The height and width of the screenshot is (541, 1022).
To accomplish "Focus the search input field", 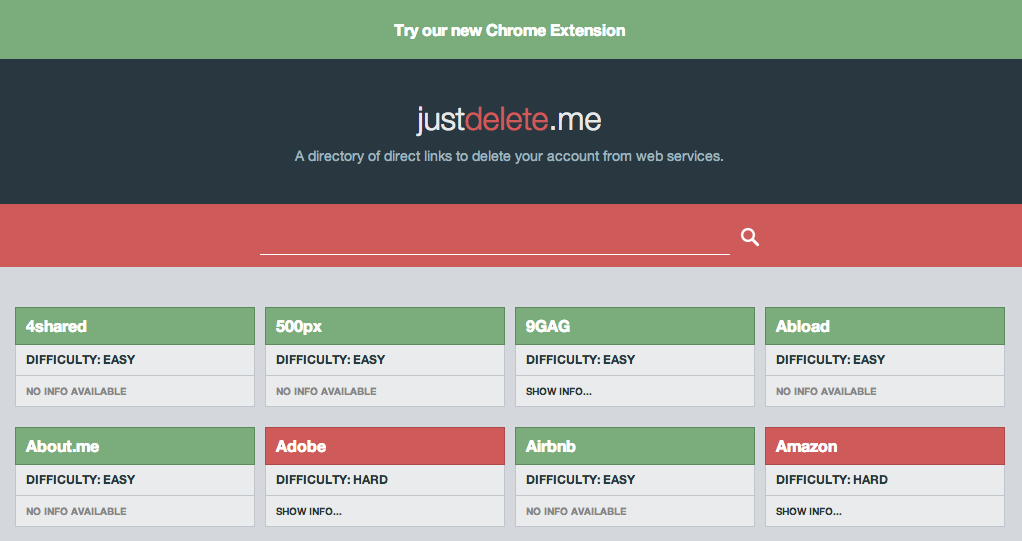I will (495, 238).
